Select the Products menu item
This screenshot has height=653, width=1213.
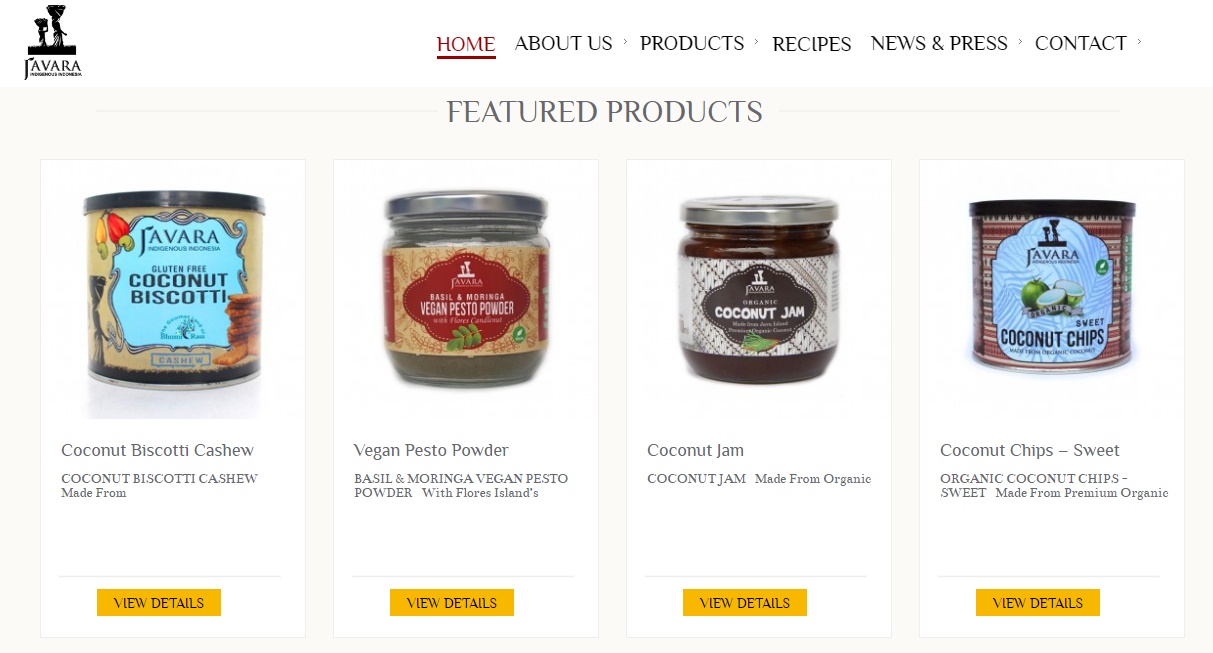click(692, 43)
